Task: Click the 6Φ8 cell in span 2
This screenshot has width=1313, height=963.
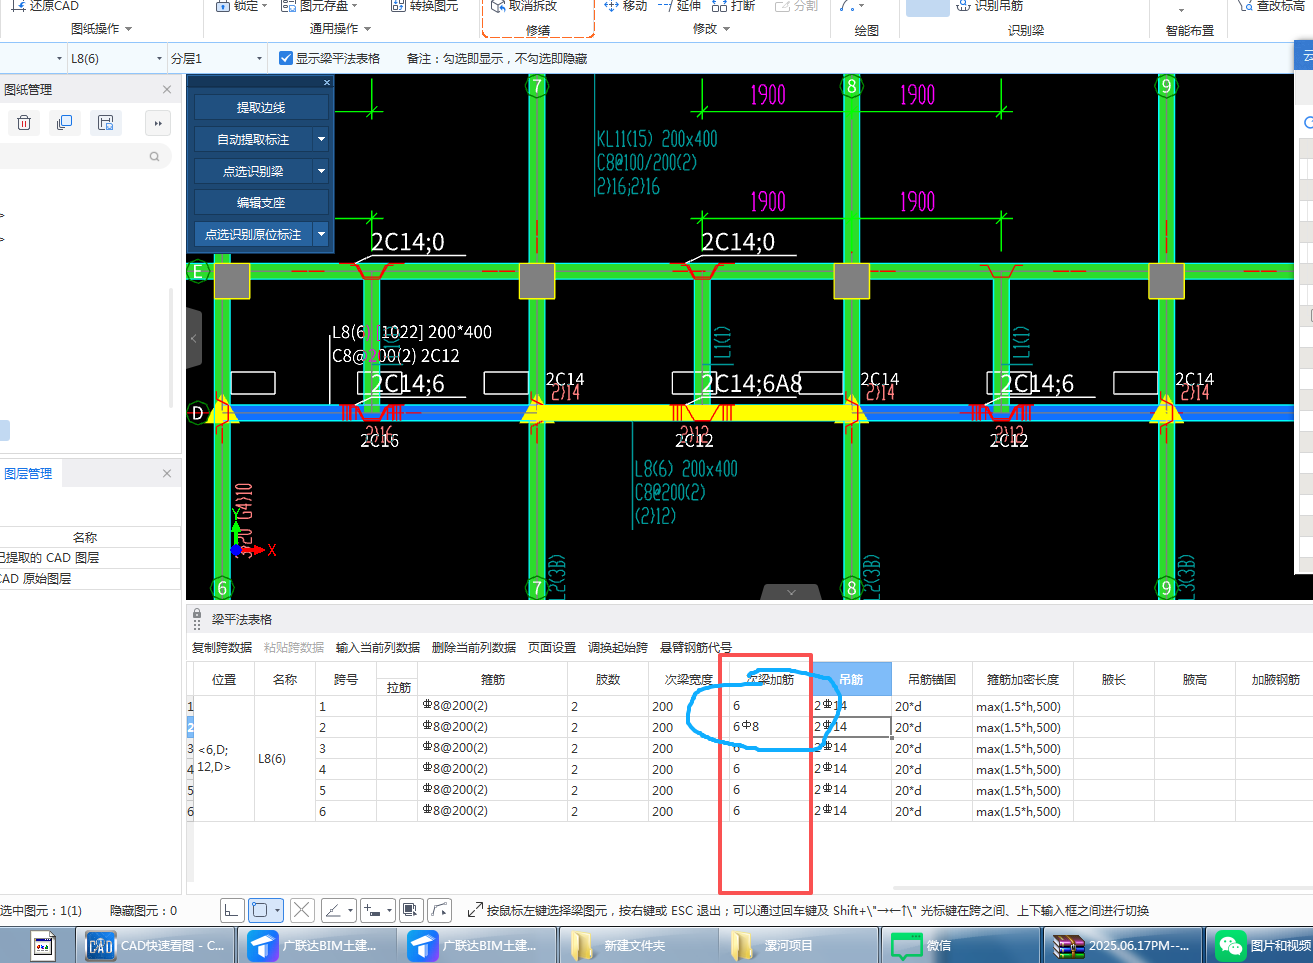Action: [x=769, y=727]
